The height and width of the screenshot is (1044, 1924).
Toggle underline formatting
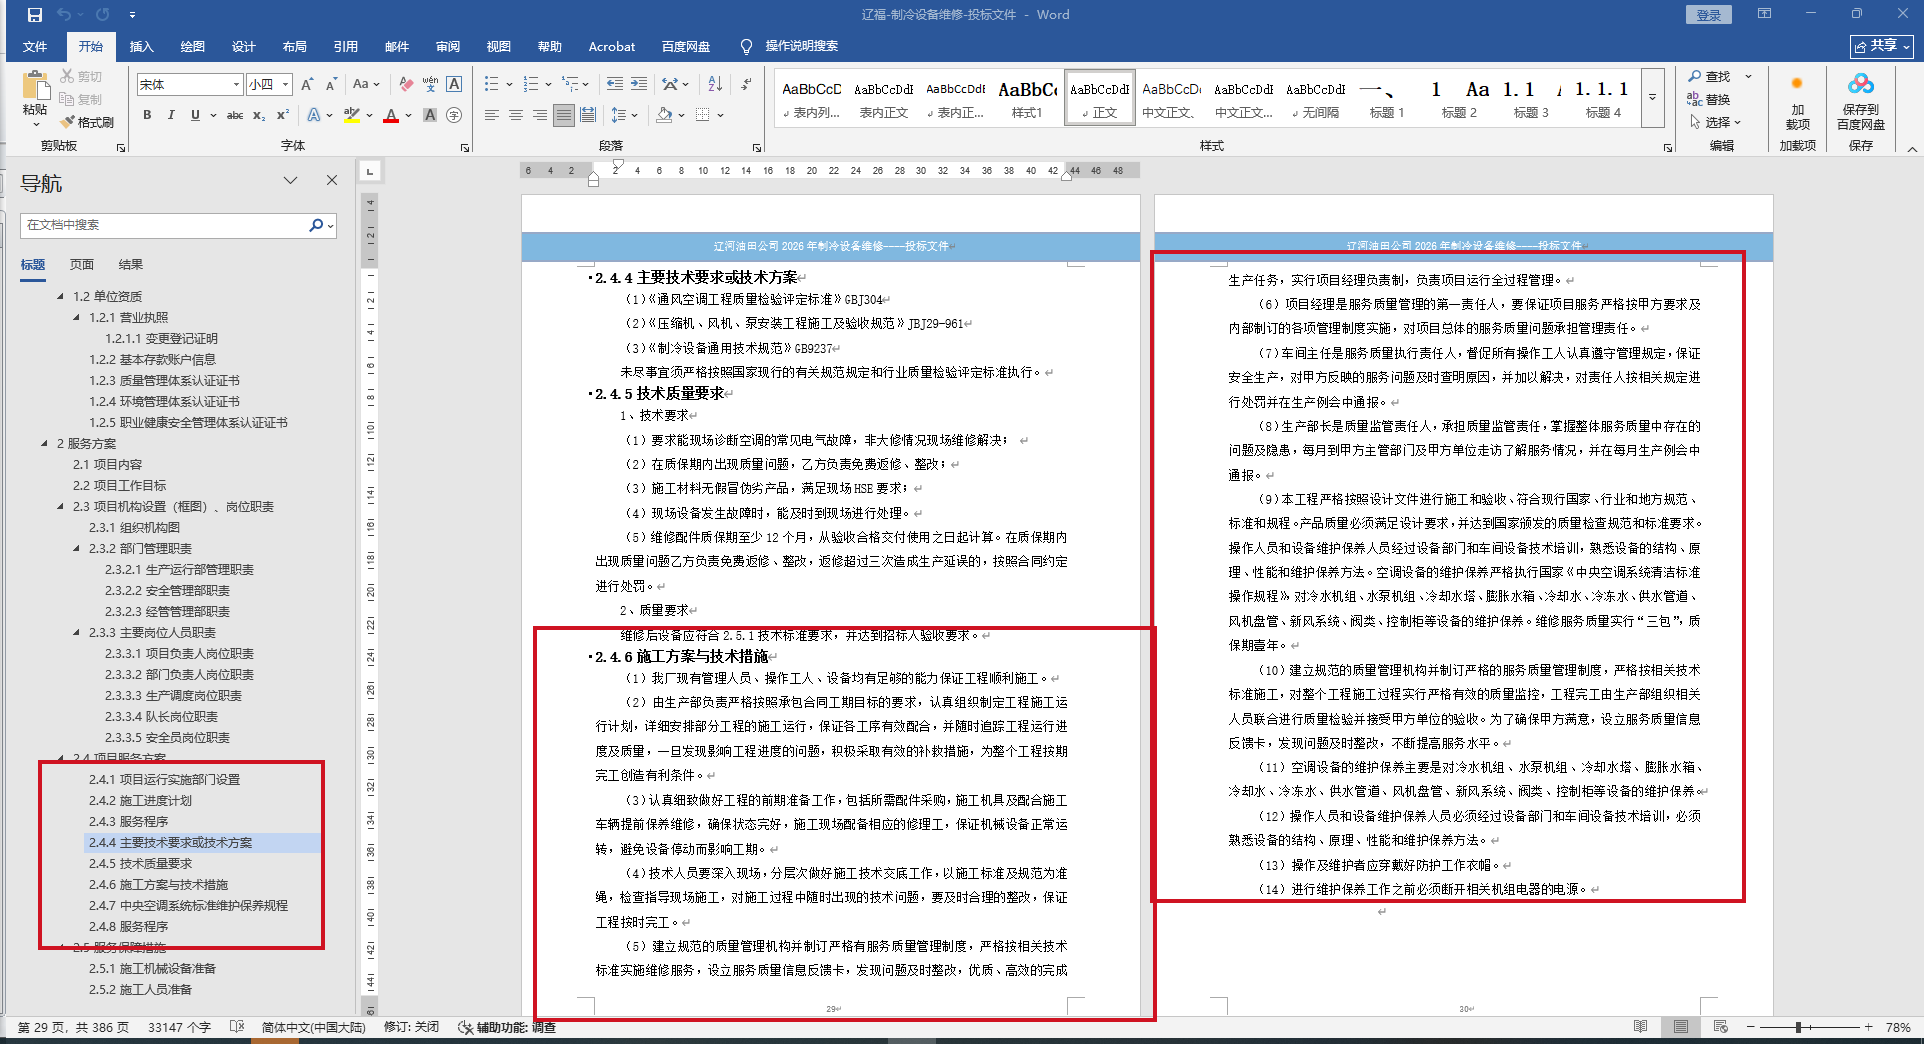pyautogui.click(x=195, y=115)
